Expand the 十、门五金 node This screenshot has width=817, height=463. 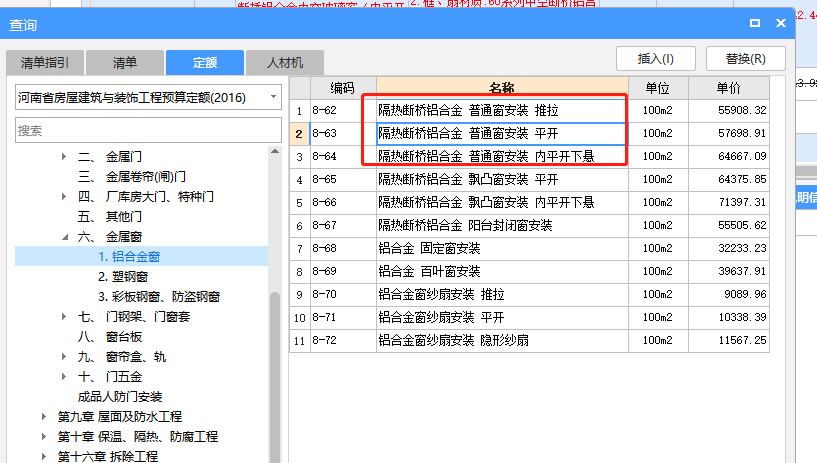64,377
